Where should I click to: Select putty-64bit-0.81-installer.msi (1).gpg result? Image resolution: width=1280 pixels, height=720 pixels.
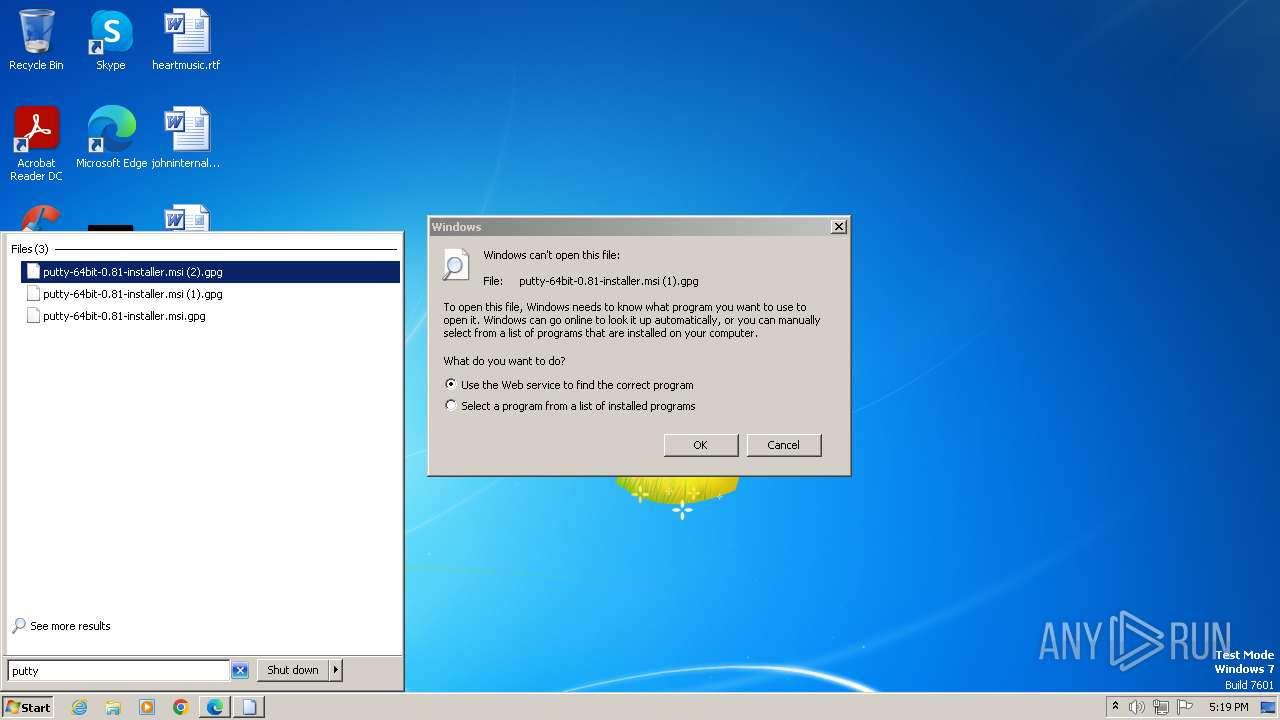click(x=211, y=294)
